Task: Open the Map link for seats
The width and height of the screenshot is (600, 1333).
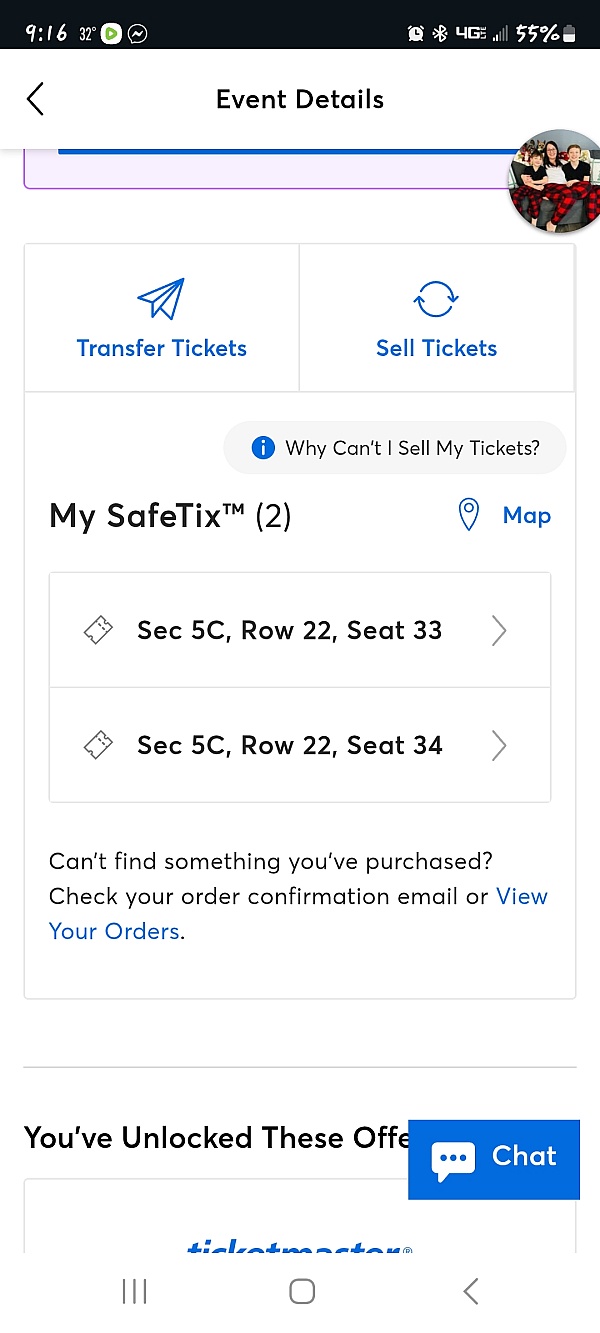Action: tap(526, 515)
